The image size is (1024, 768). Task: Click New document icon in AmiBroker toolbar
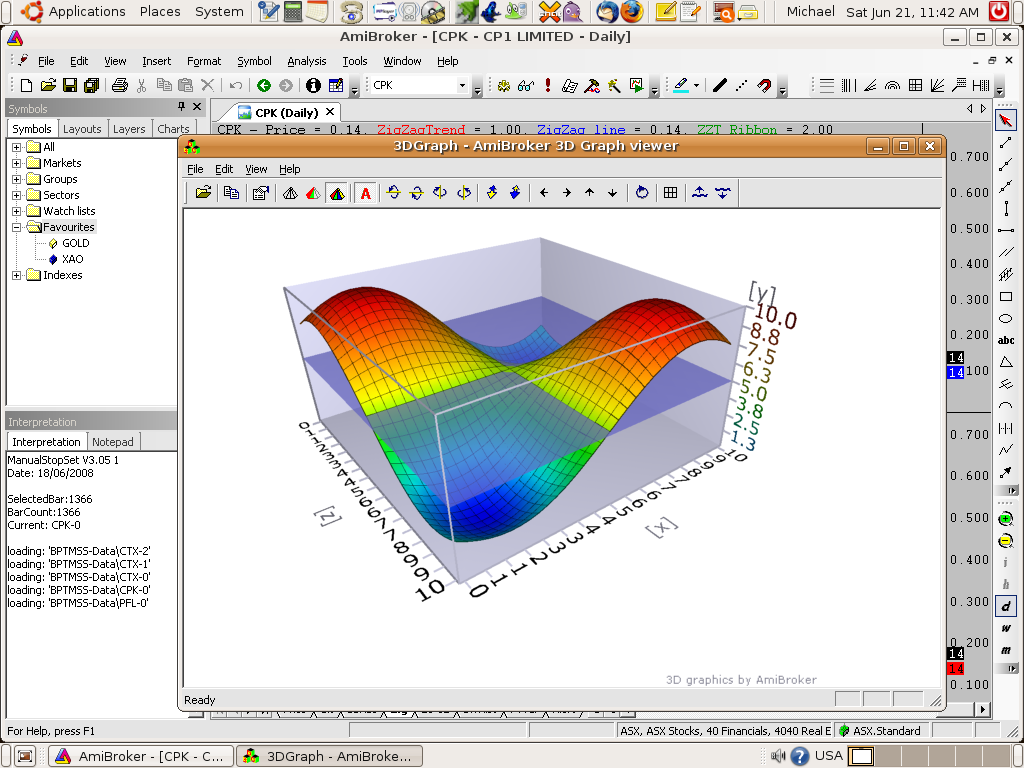pos(26,85)
